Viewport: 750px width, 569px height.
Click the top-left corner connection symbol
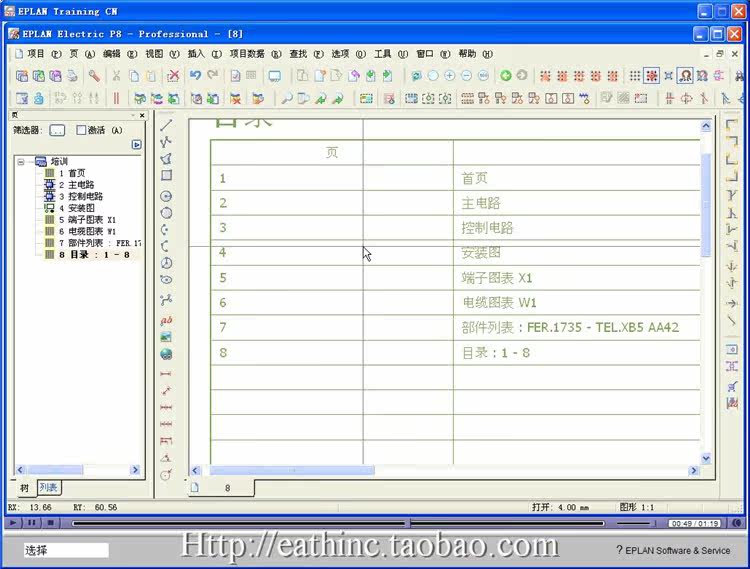pyautogui.click(x=731, y=125)
